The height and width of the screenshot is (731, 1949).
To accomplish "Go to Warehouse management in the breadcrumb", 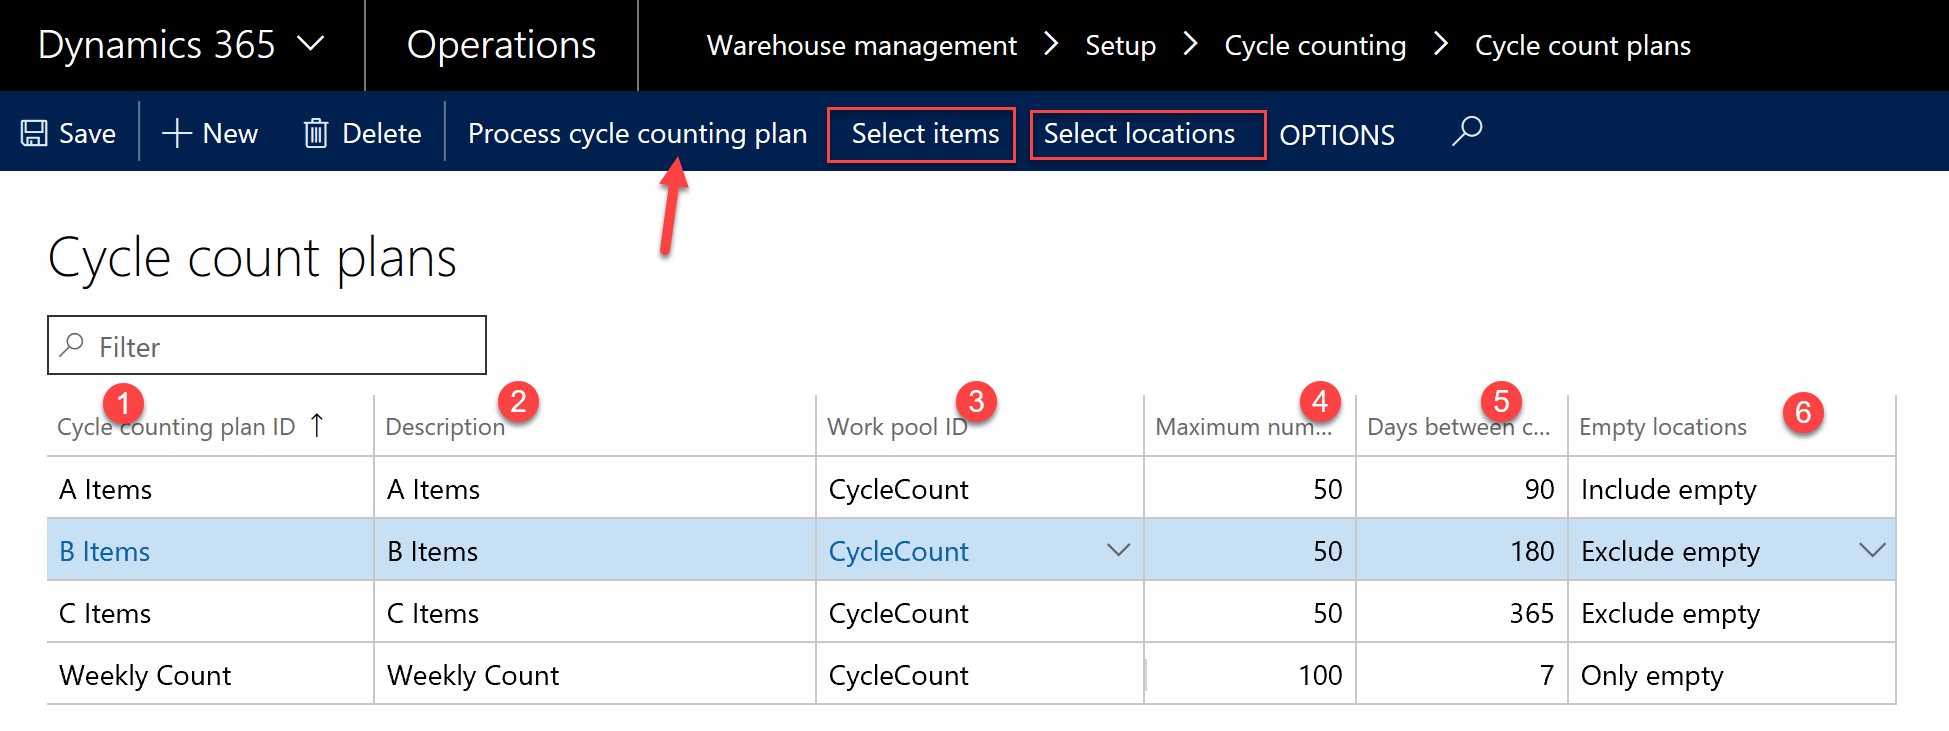I will coord(861,46).
